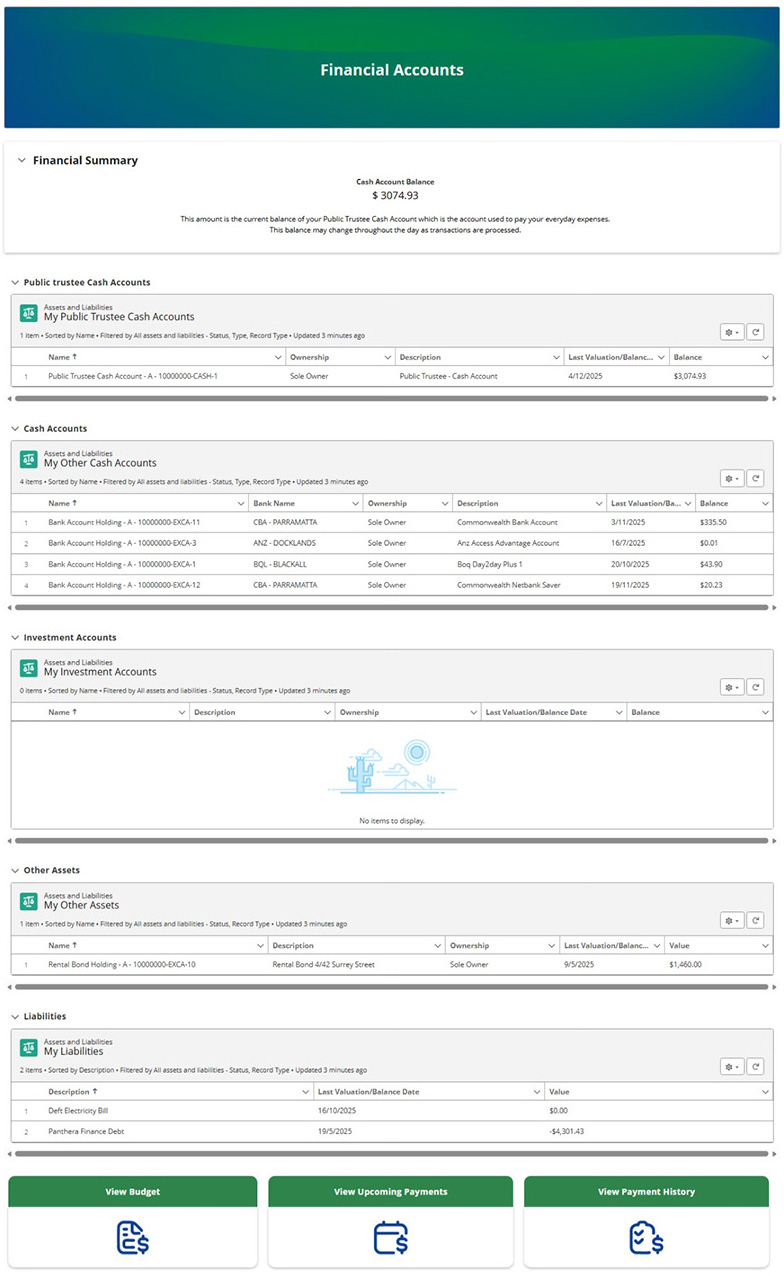Screen dimensions: 784x1276
Task: Click My Liabilities scales icon
Action: (x=29, y=1046)
